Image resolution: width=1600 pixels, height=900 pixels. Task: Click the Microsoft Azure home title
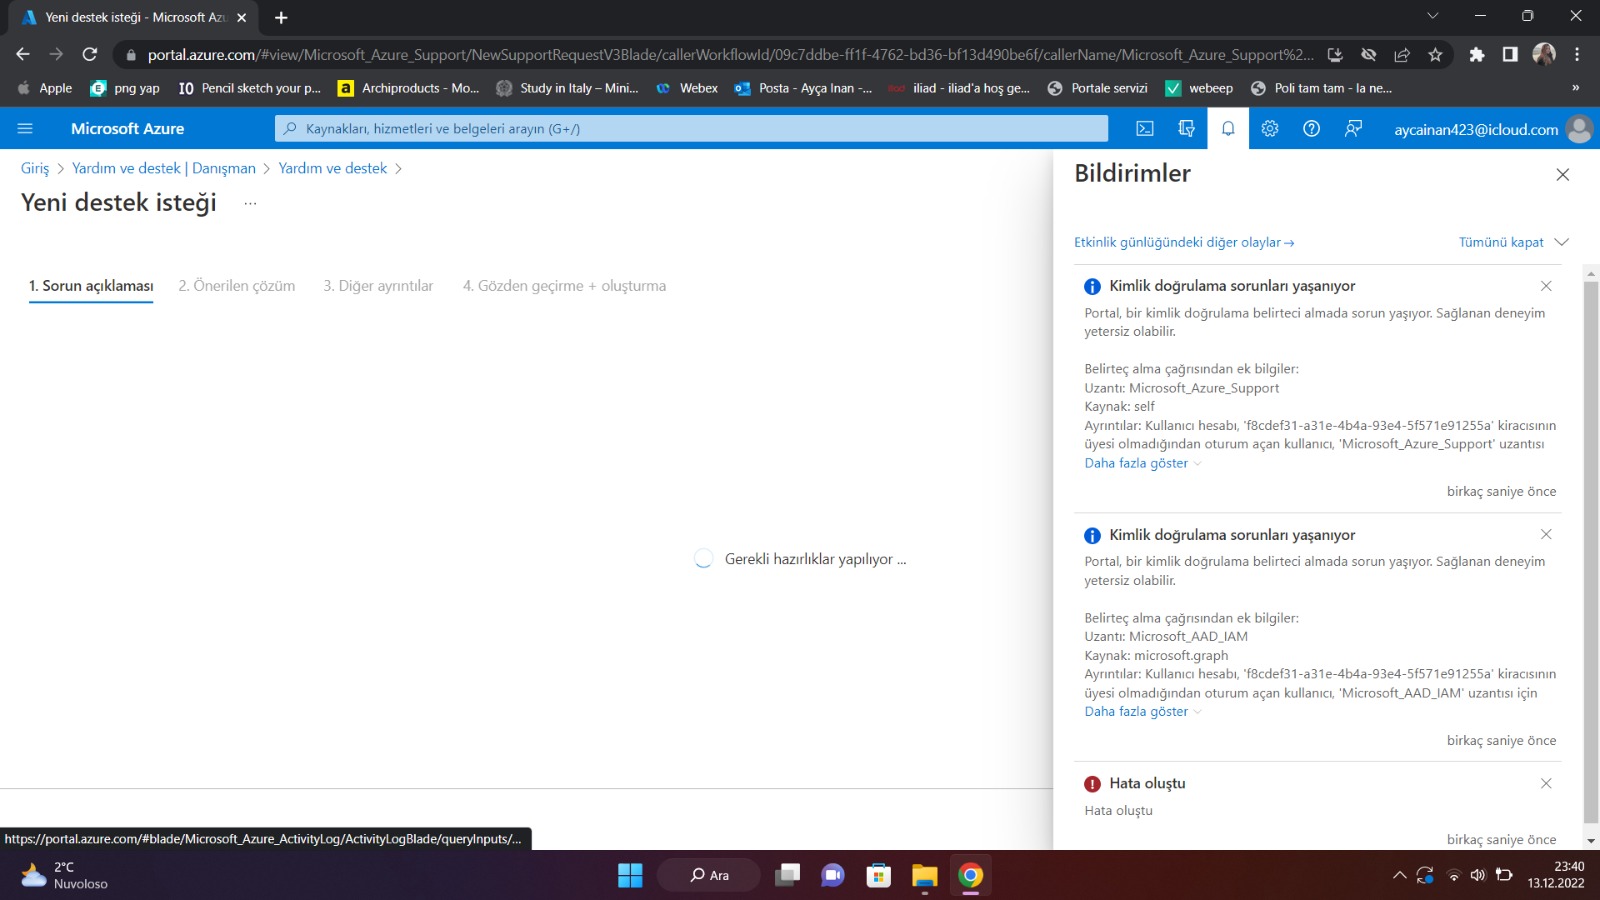tap(128, 129)
